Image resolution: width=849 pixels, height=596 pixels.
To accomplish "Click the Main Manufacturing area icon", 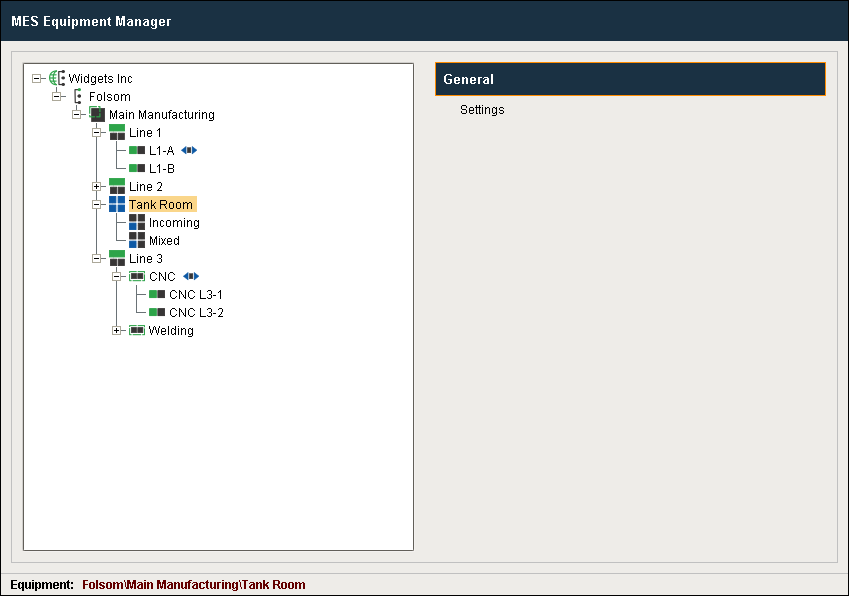I will click(97, 115).
